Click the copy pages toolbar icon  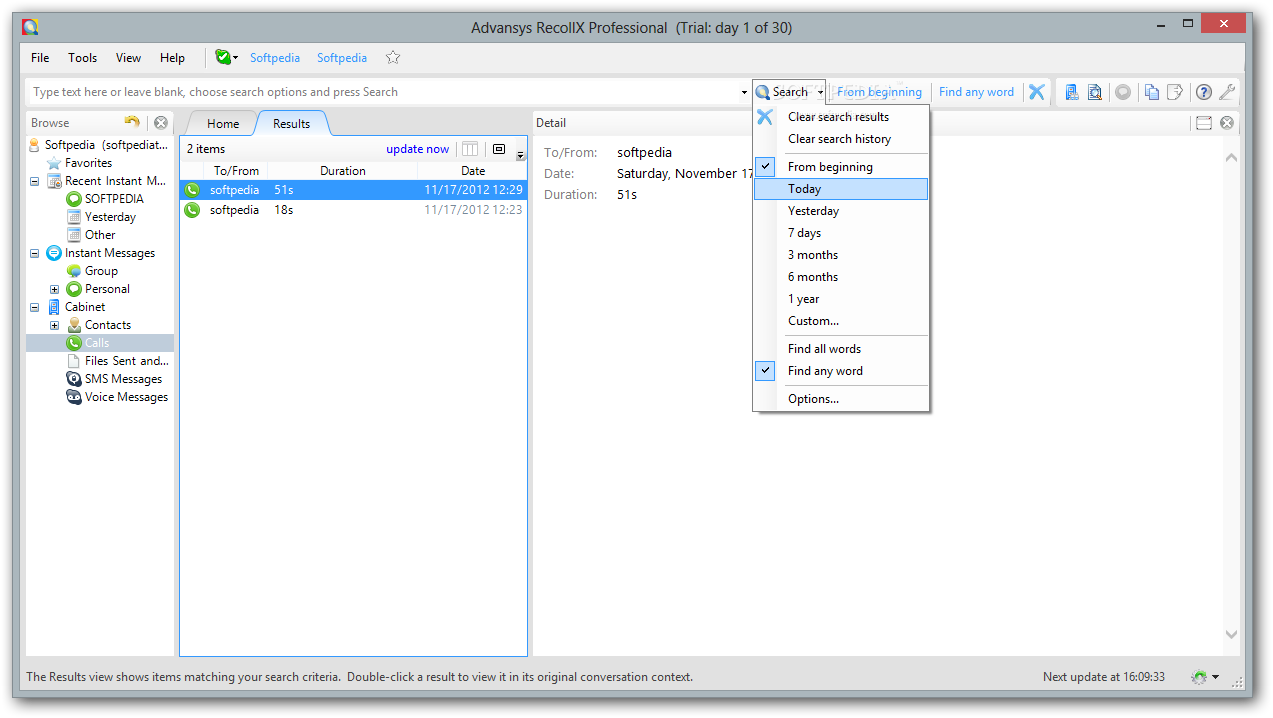[1152, 92]
